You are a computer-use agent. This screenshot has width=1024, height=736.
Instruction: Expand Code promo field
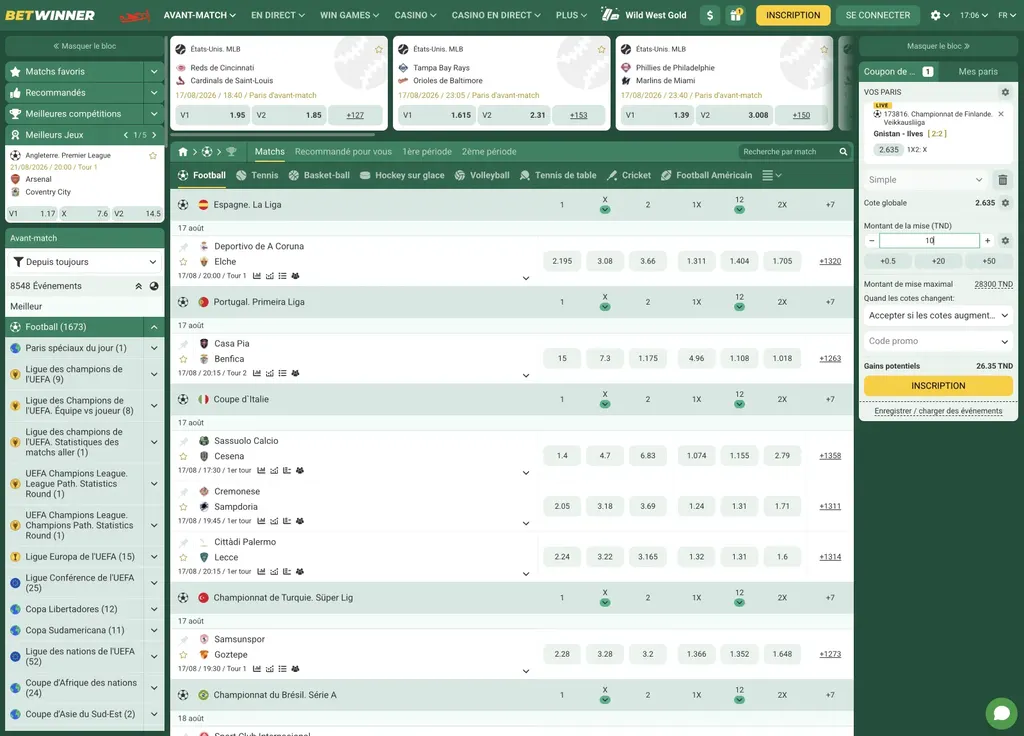938,341
